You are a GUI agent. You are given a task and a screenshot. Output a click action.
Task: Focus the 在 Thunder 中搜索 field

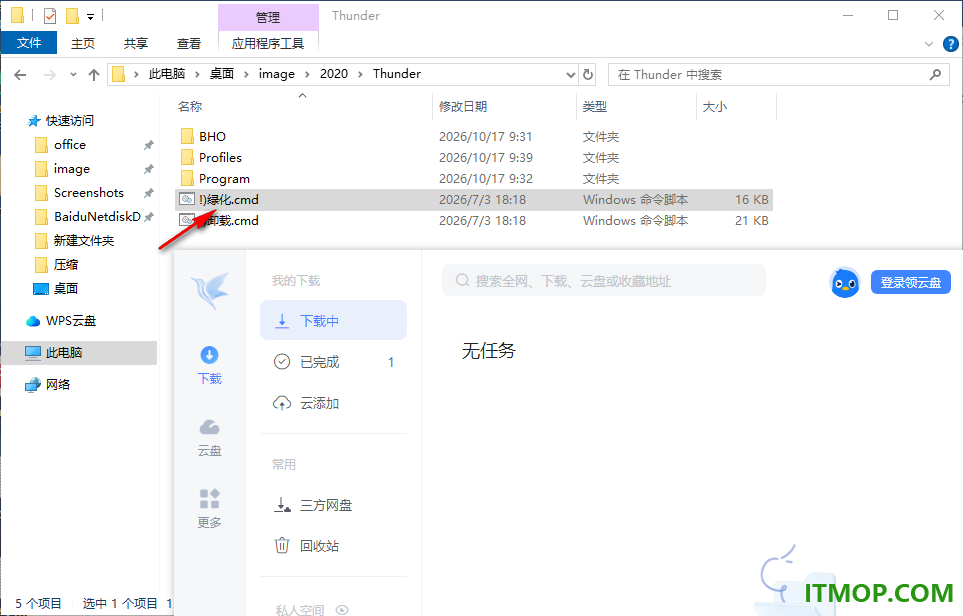[778, 74]
